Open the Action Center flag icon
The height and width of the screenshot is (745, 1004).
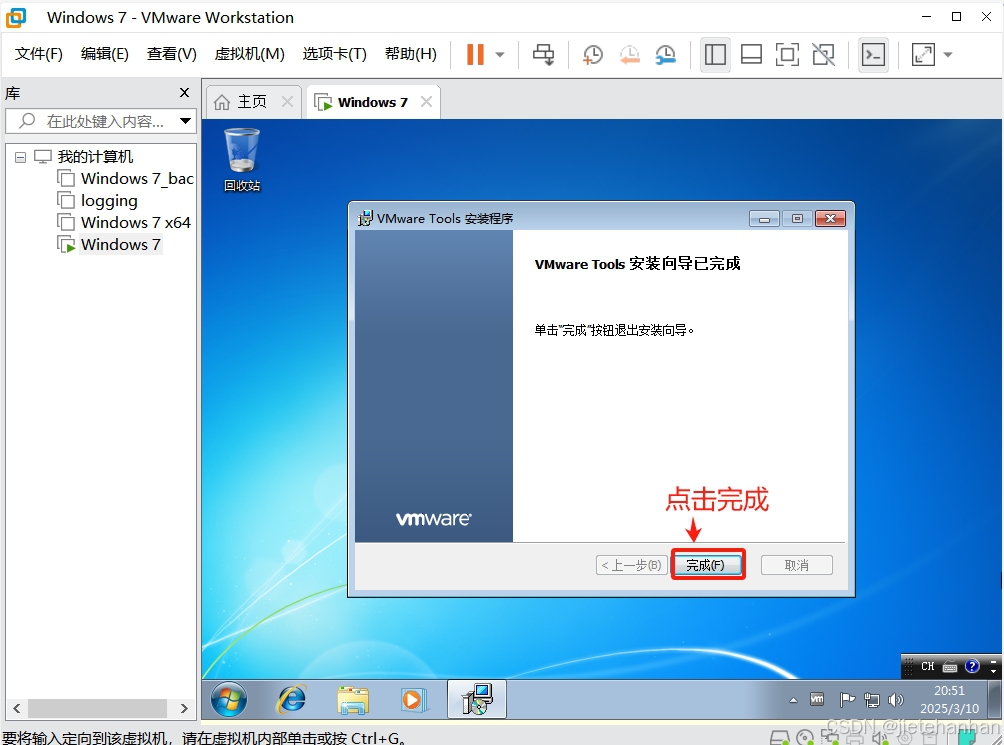pyautogui.click(x=847, y=700)
